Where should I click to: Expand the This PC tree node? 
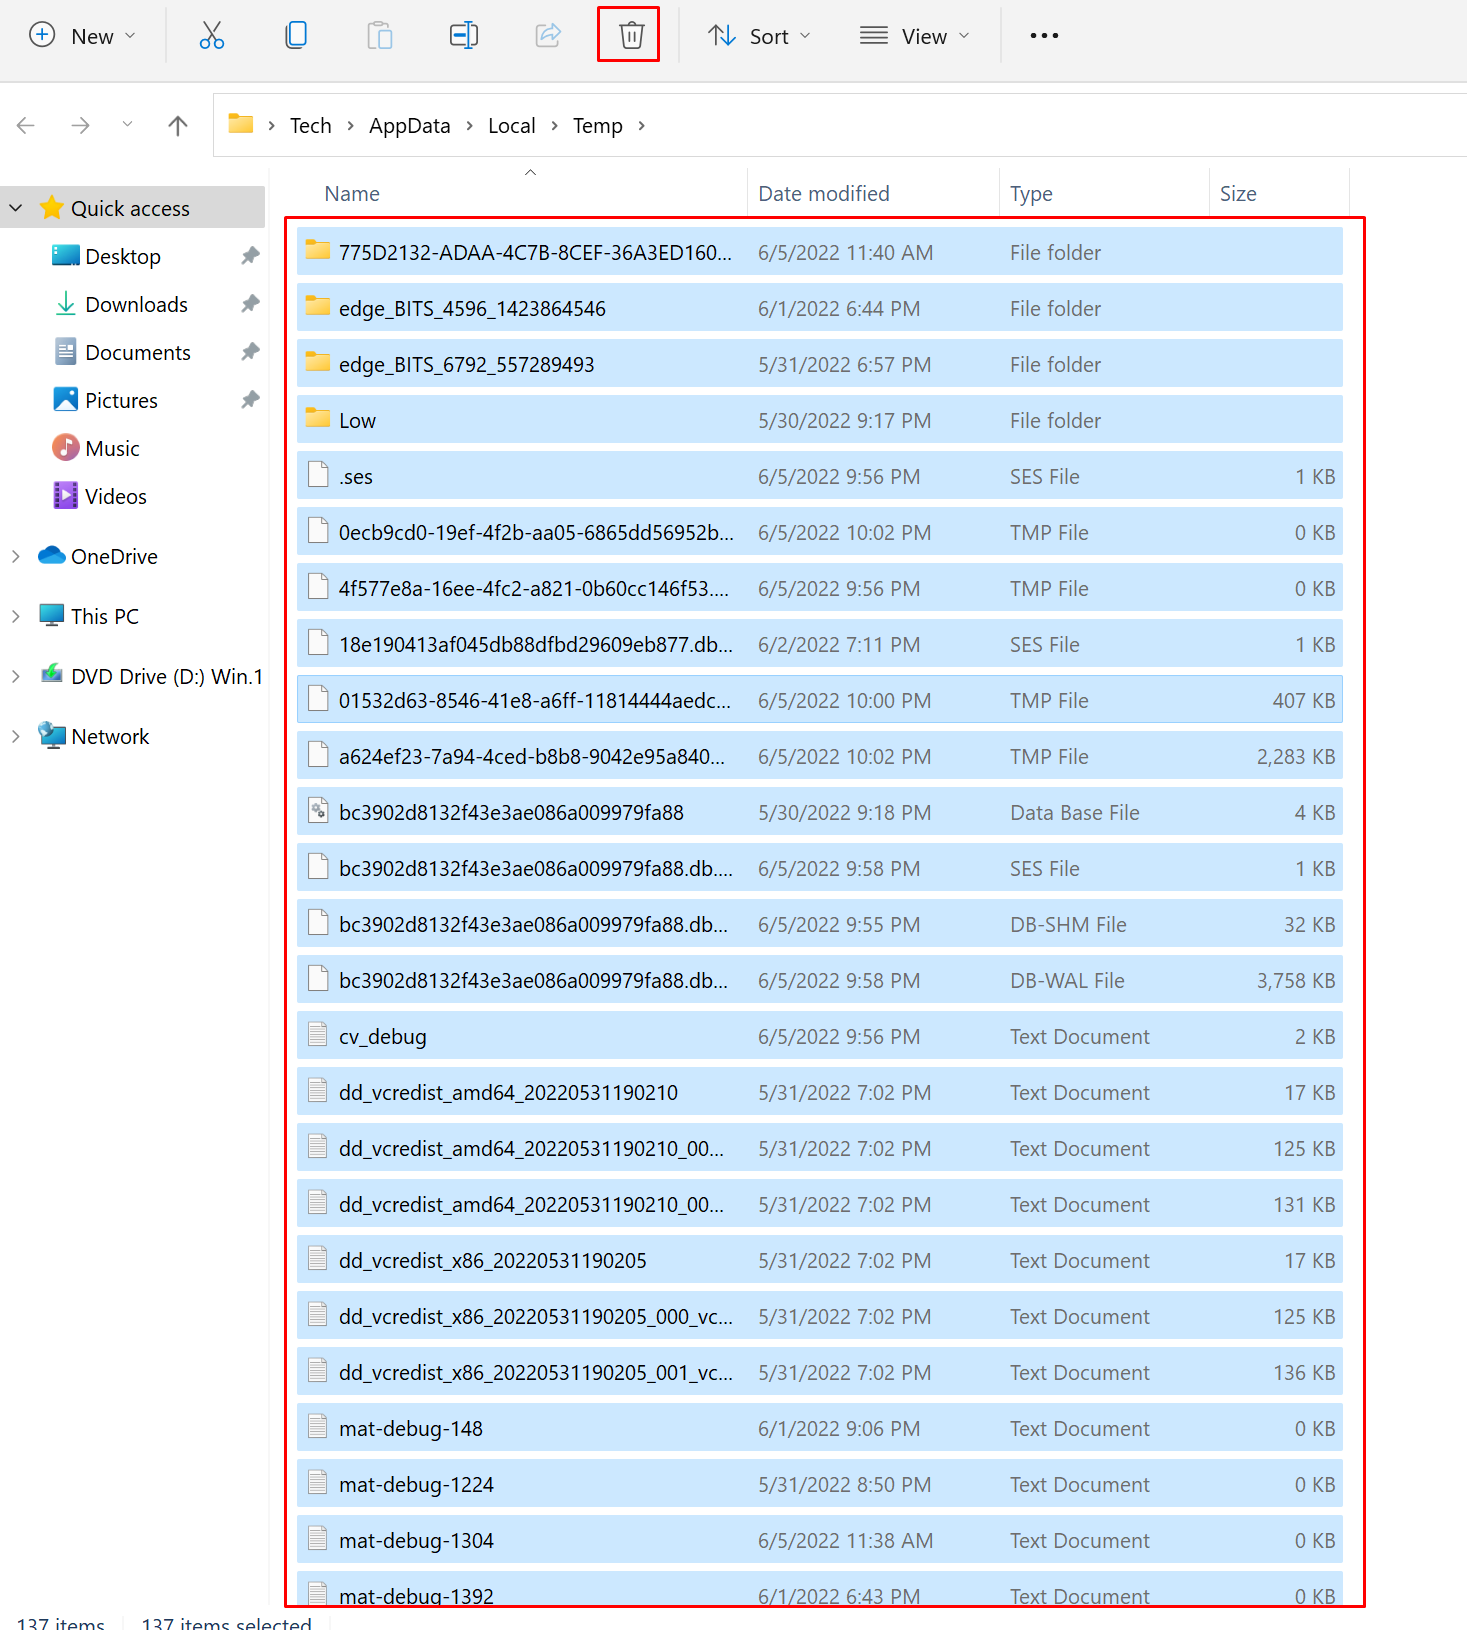point(16,616)
